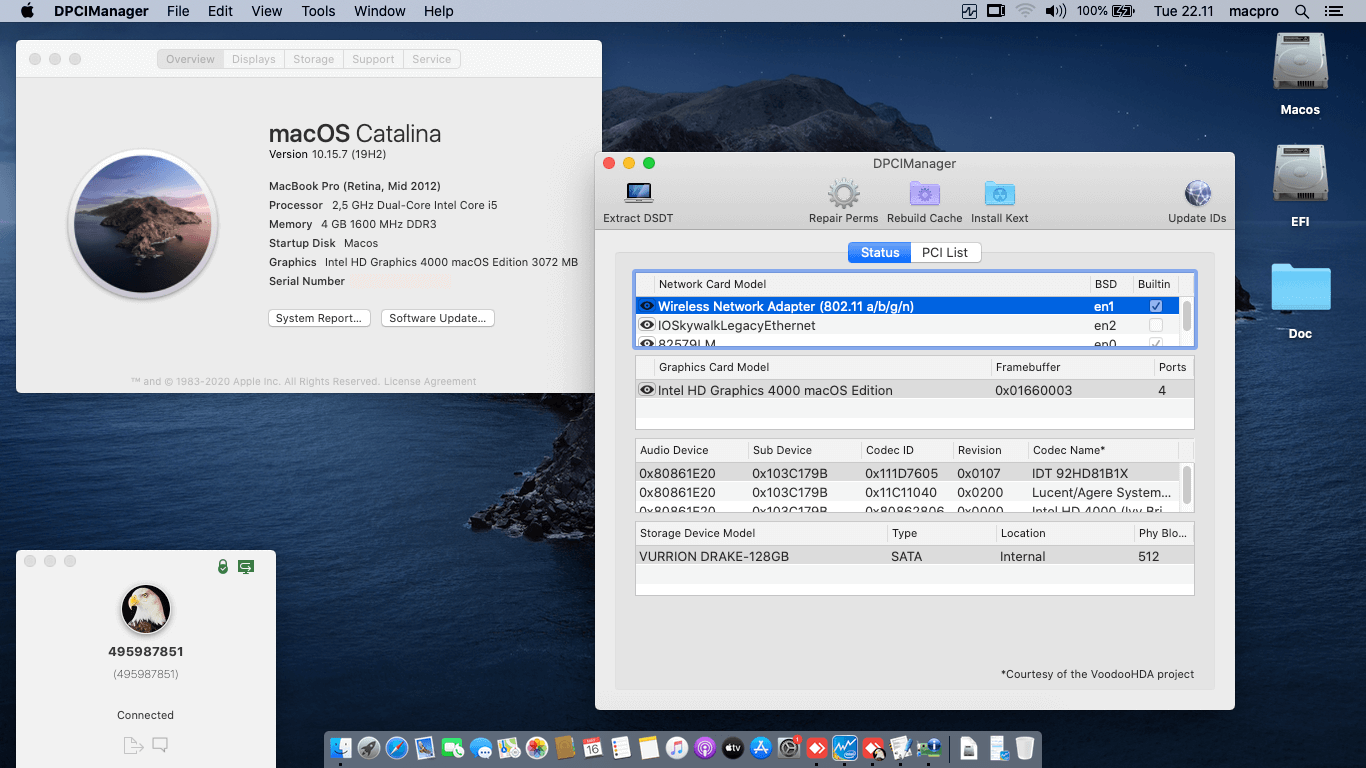Select Lucent/Agere System codec row
The image size is (1366, 768).
908,492
